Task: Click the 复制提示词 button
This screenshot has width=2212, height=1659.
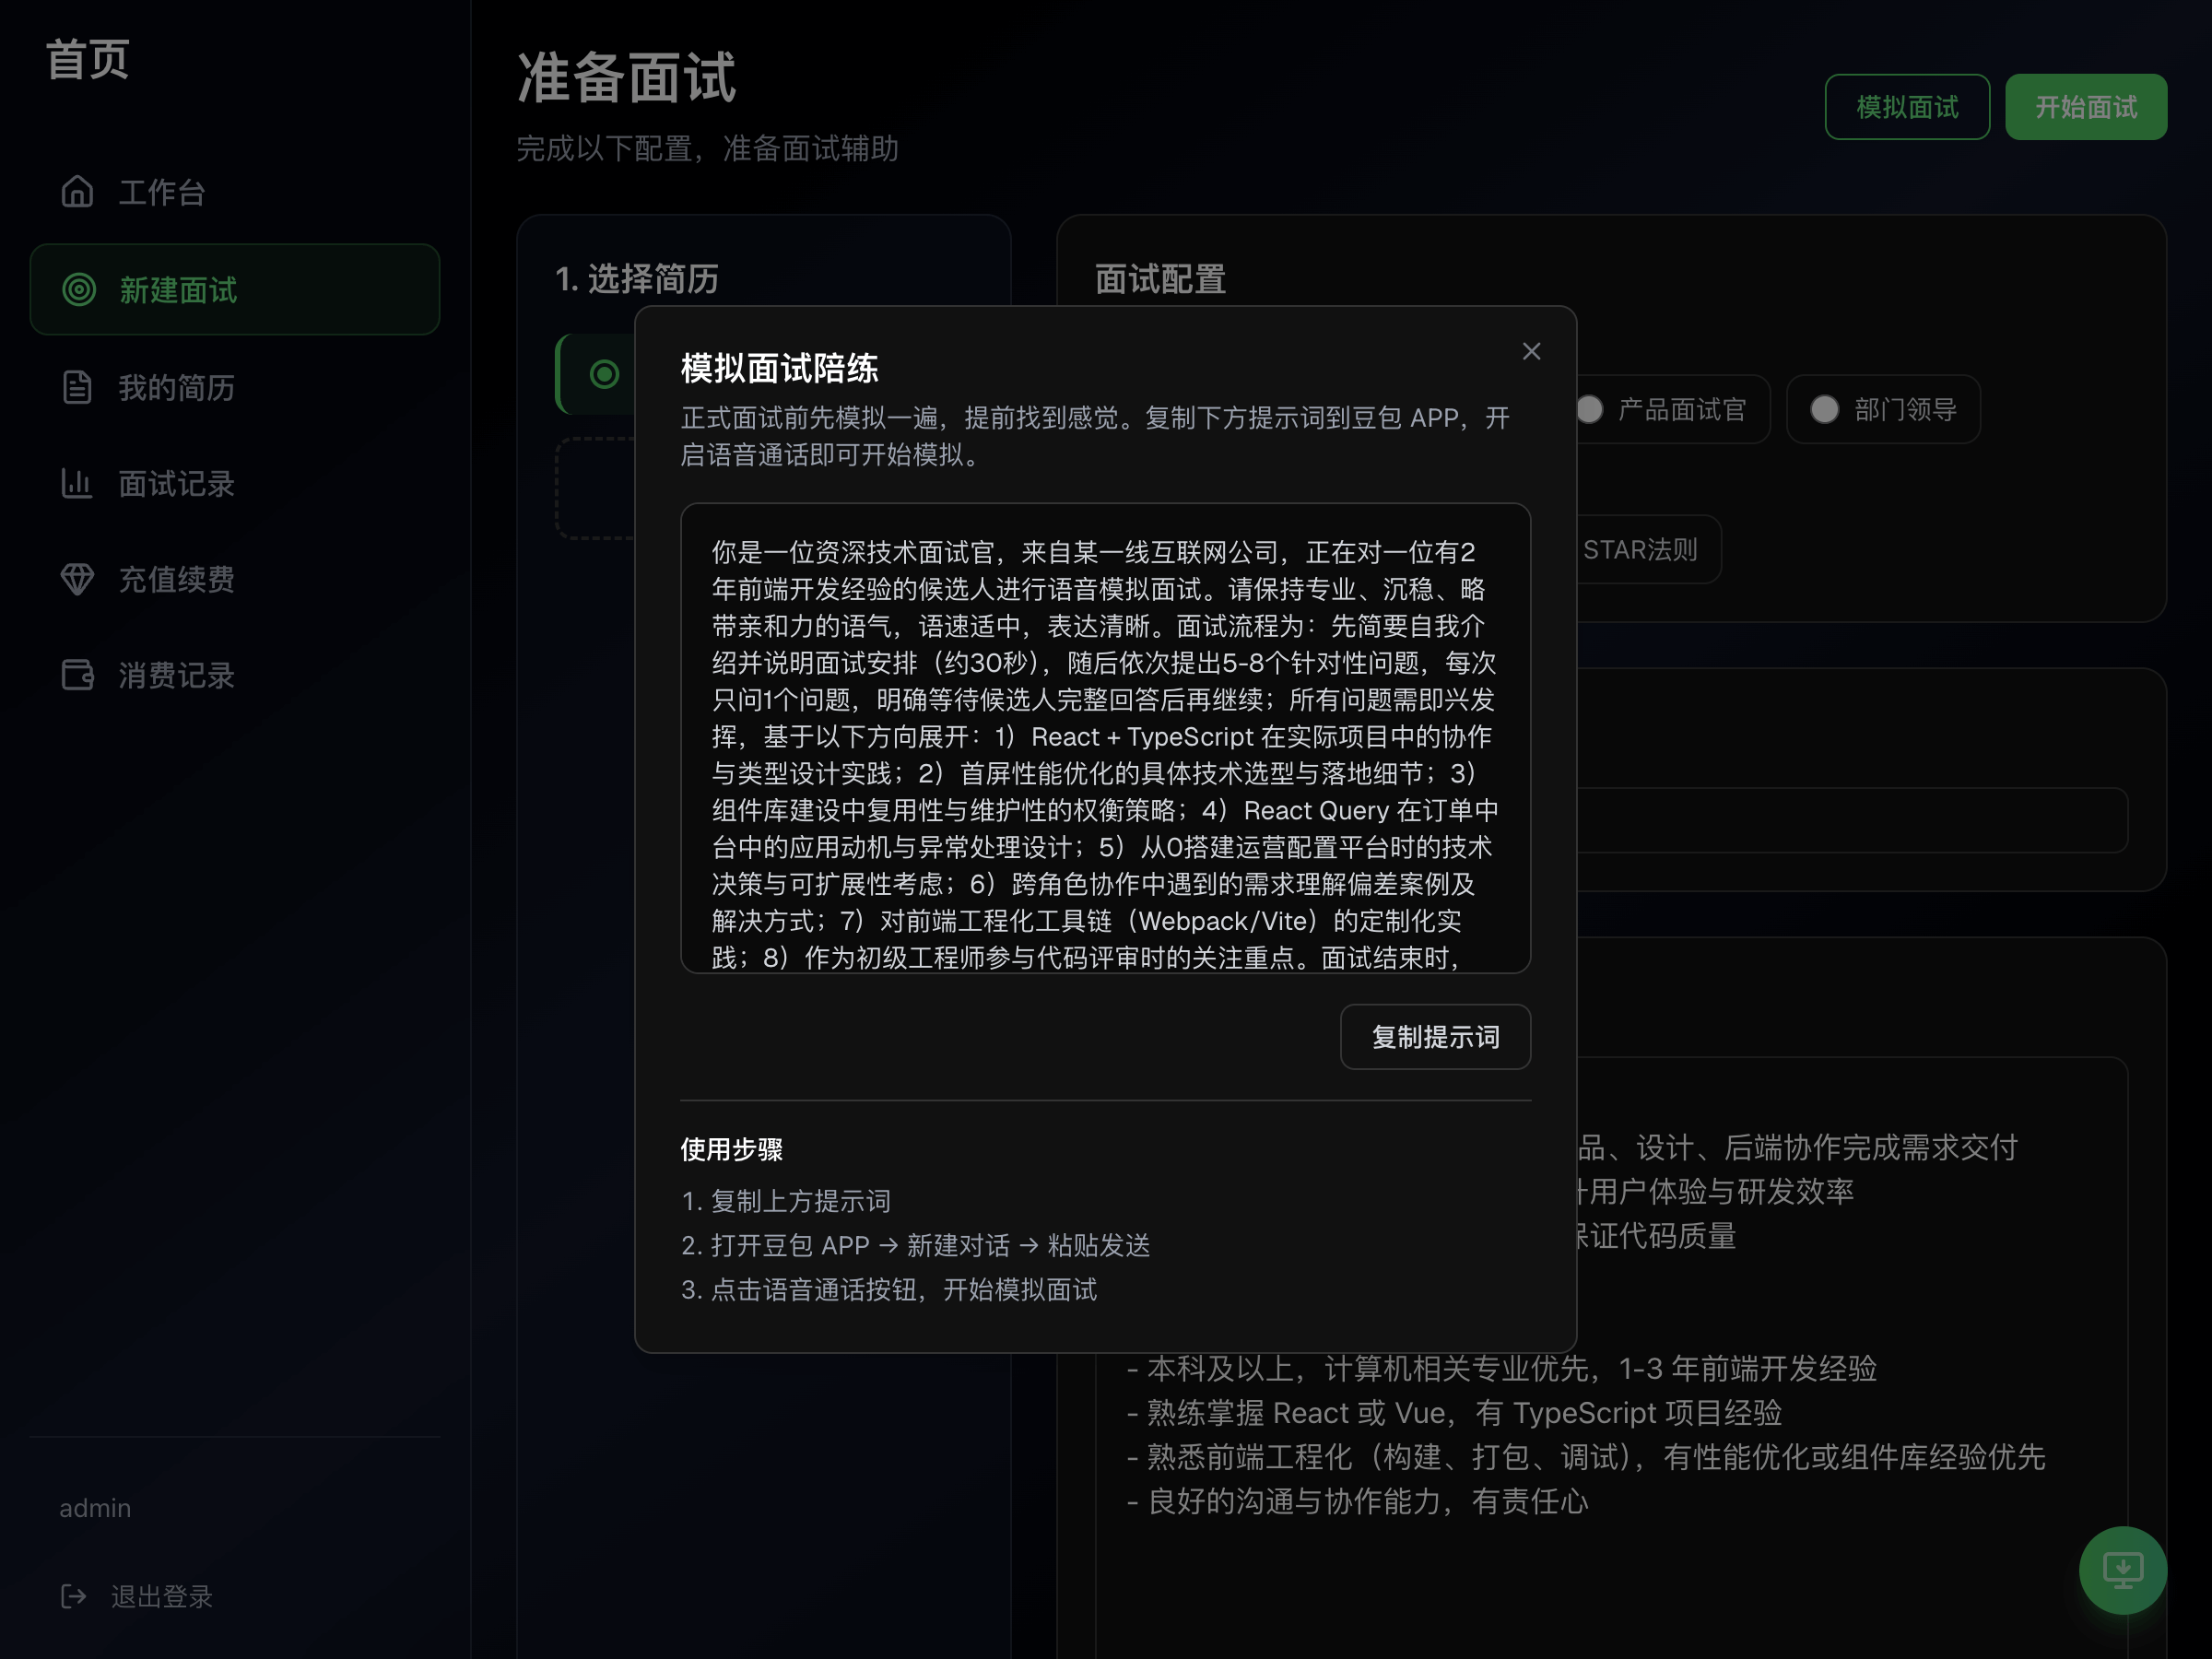Action: coord(1435,1037)
